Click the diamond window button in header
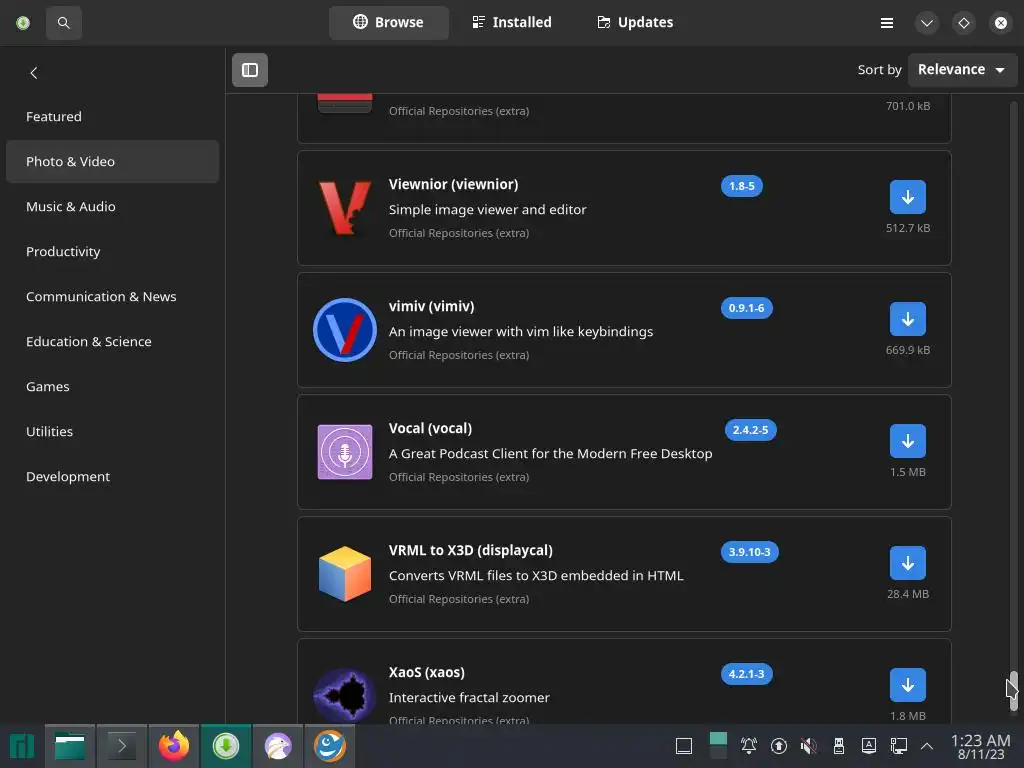Viewport: 1024px width, 768px height. pyautogui.click(x=963, y=23)
